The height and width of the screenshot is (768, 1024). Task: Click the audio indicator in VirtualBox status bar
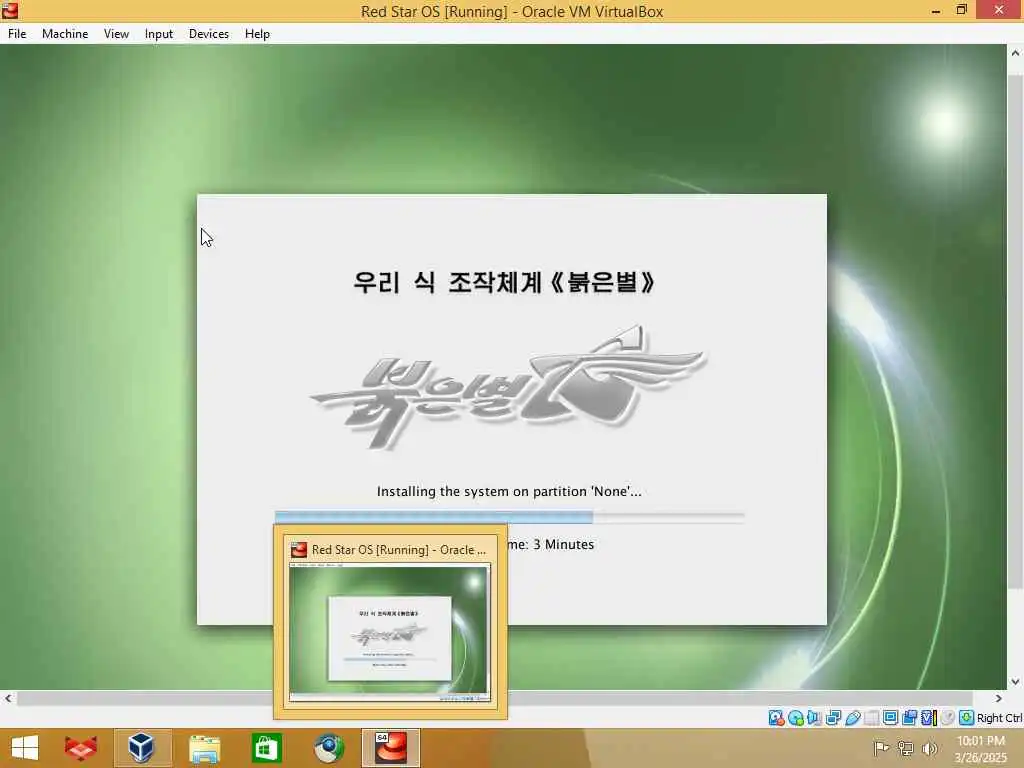[814, 718]
